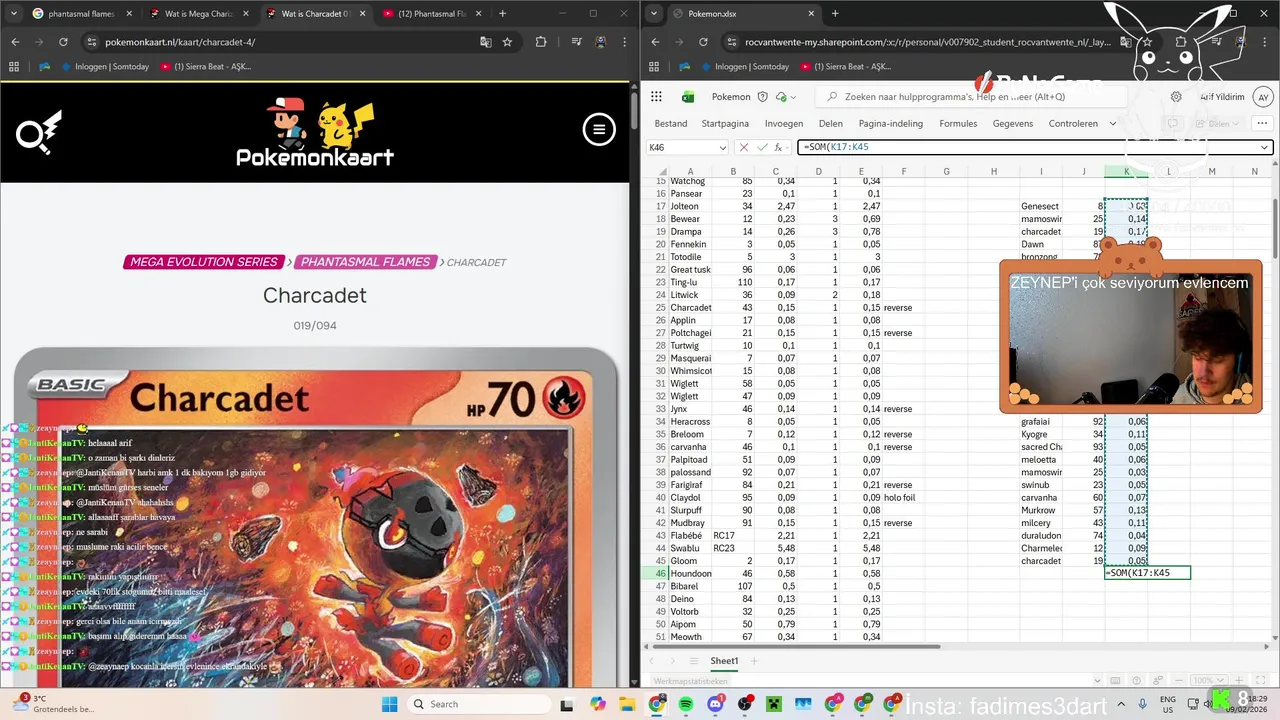Click the PHANTASMAL FLAMES breadcrumb
Image resolution: width=1280 pixels, height=720 pixels.
(x=365, y=262)
